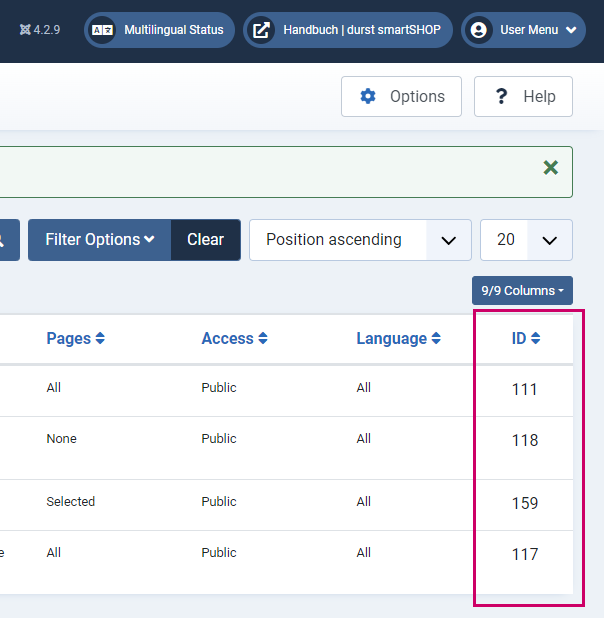Click the search magnifier button

coord(8,240)
